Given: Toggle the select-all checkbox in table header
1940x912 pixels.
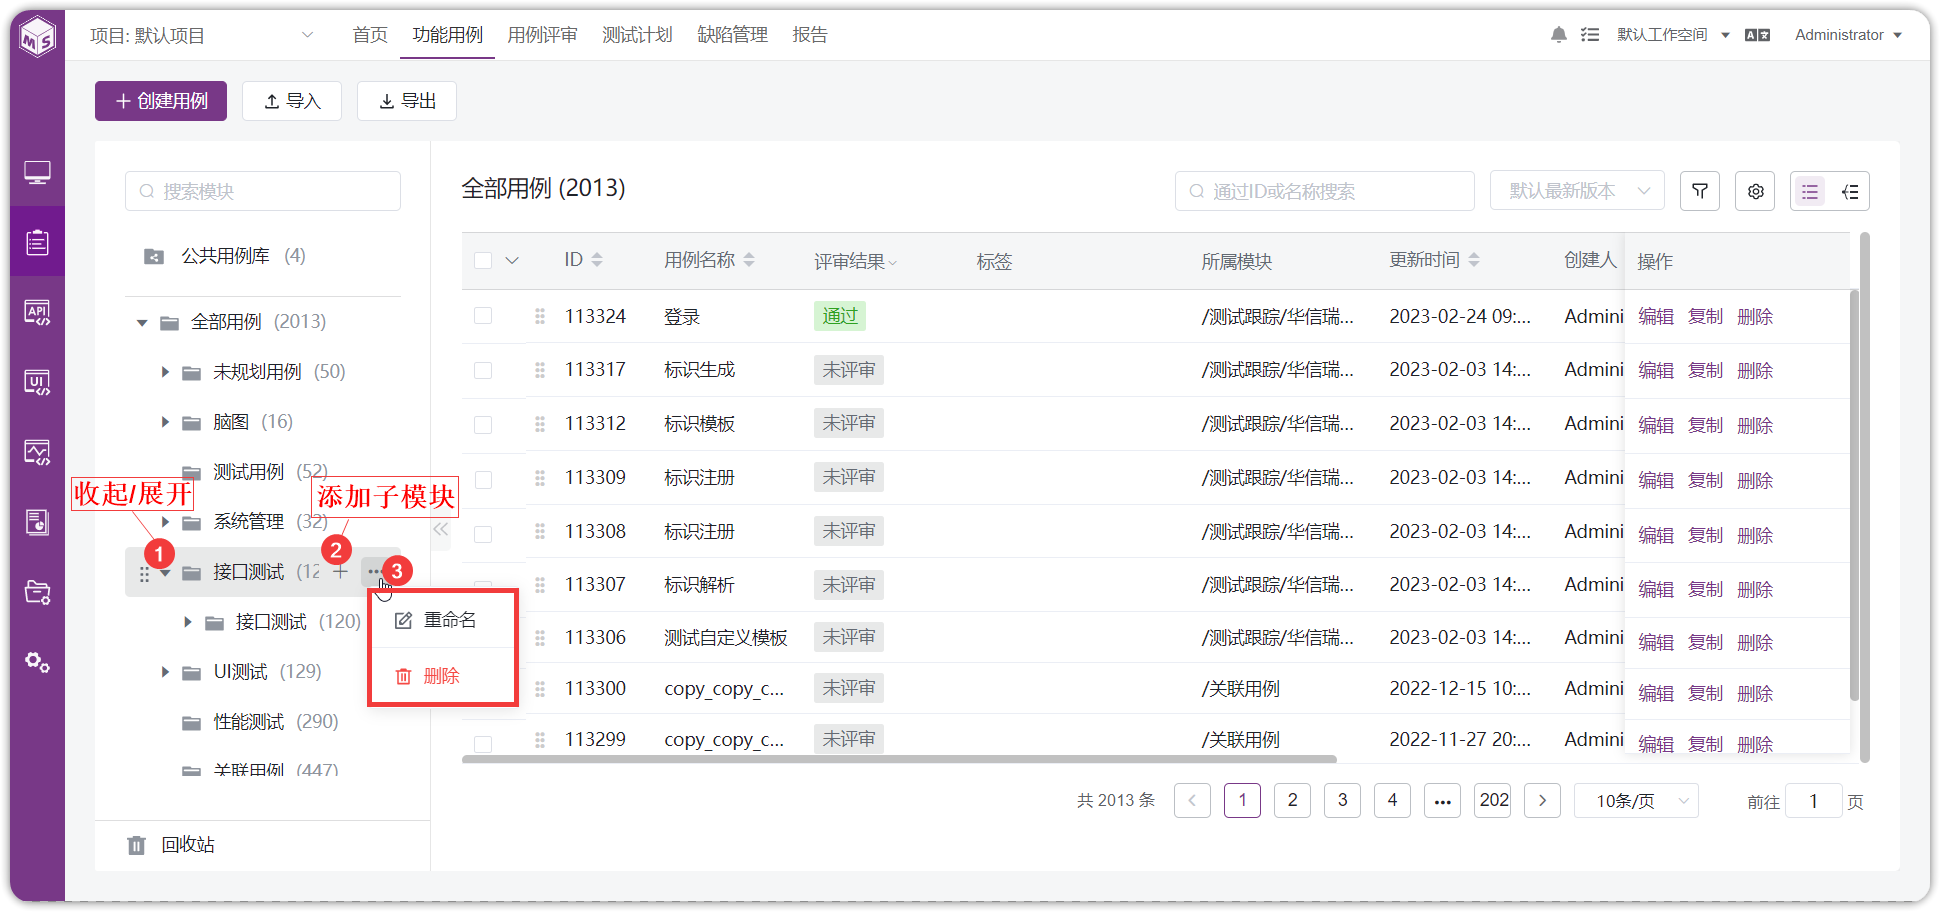Looking at the screenshot, I should pyautogui.click(x=483, y=260).
